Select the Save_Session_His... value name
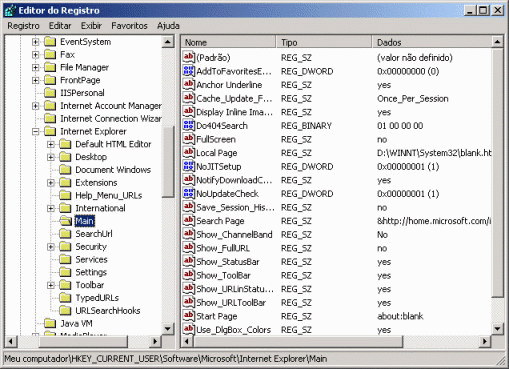Screen dimensions: 509x369 pyautogui.click(x=235, y=207)
